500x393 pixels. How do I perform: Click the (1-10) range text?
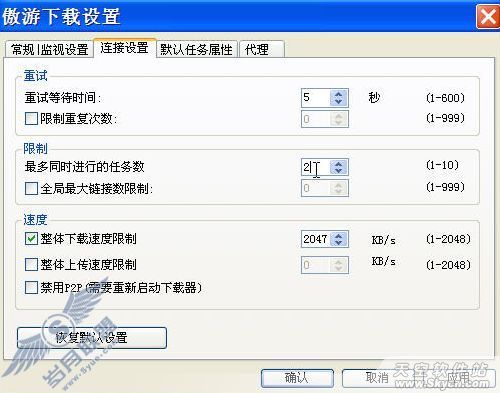(443, 165)
